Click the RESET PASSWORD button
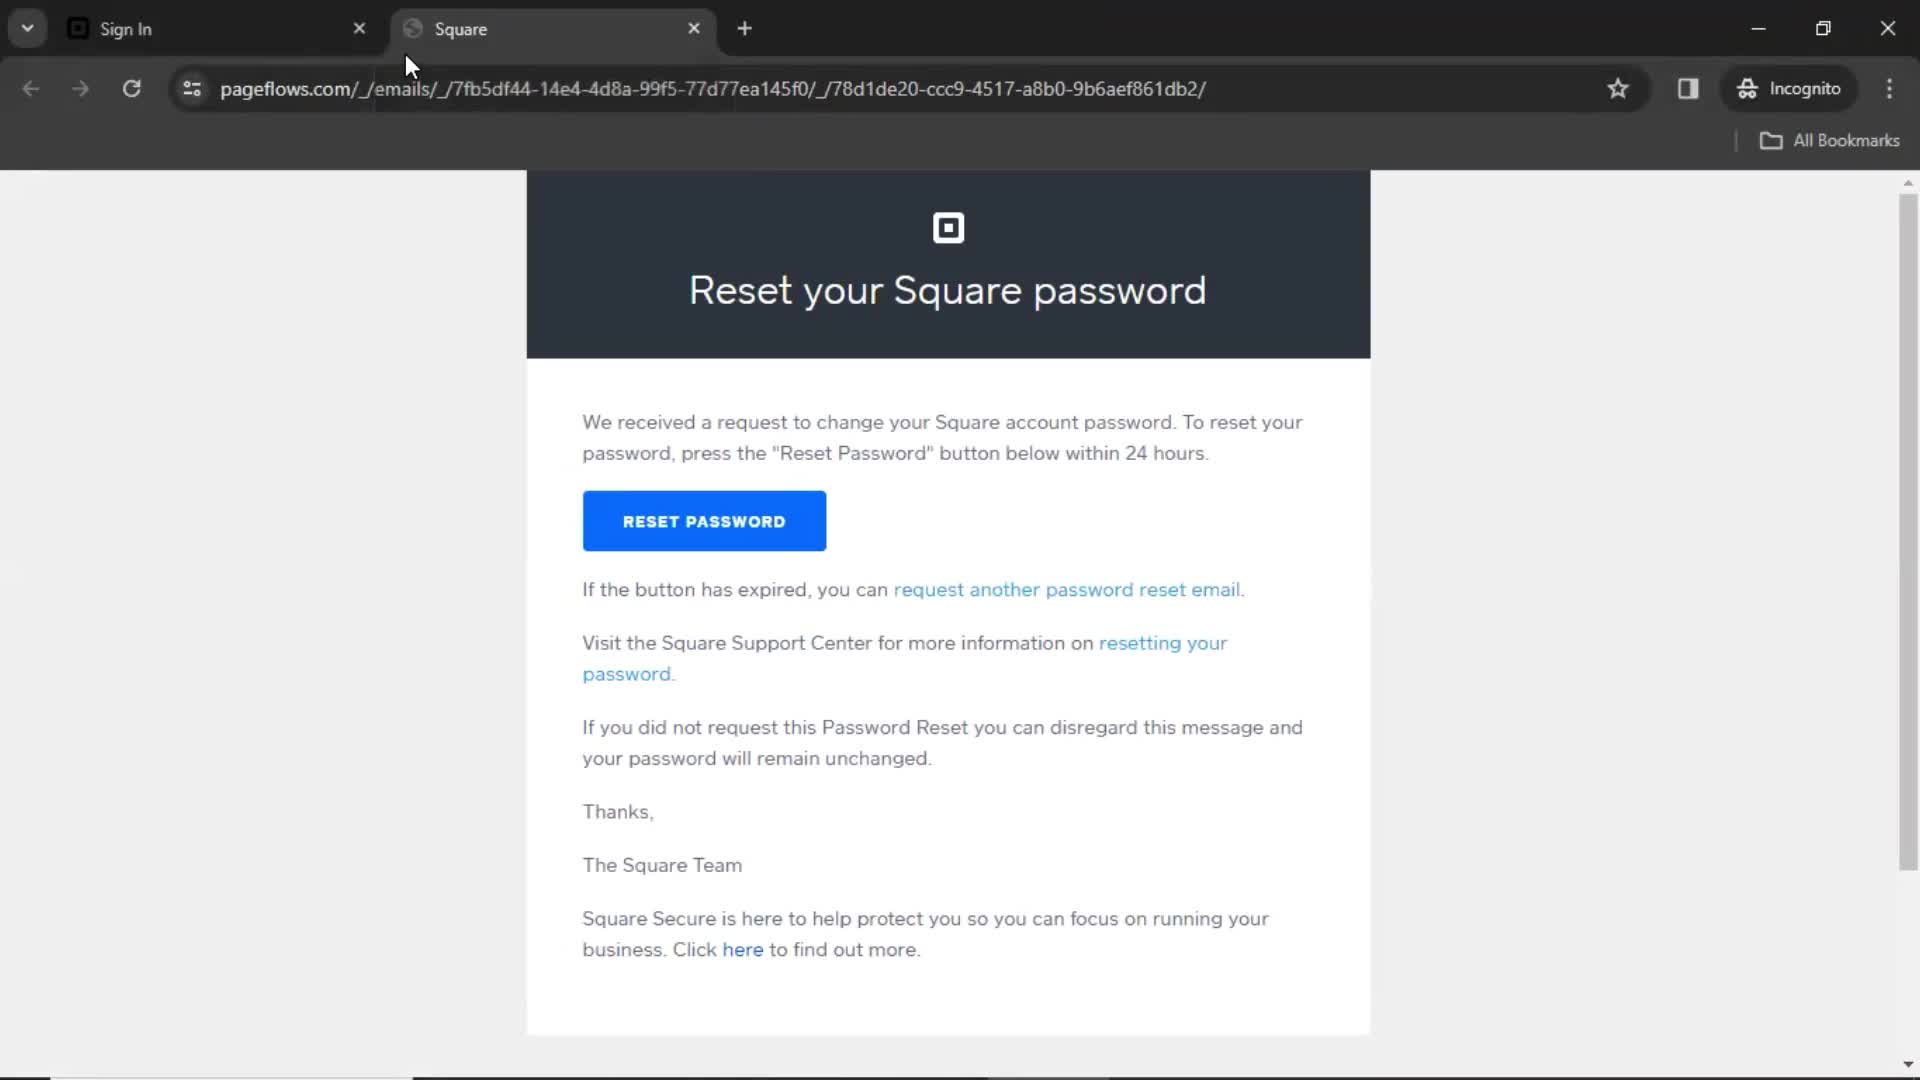 [704, 521]
